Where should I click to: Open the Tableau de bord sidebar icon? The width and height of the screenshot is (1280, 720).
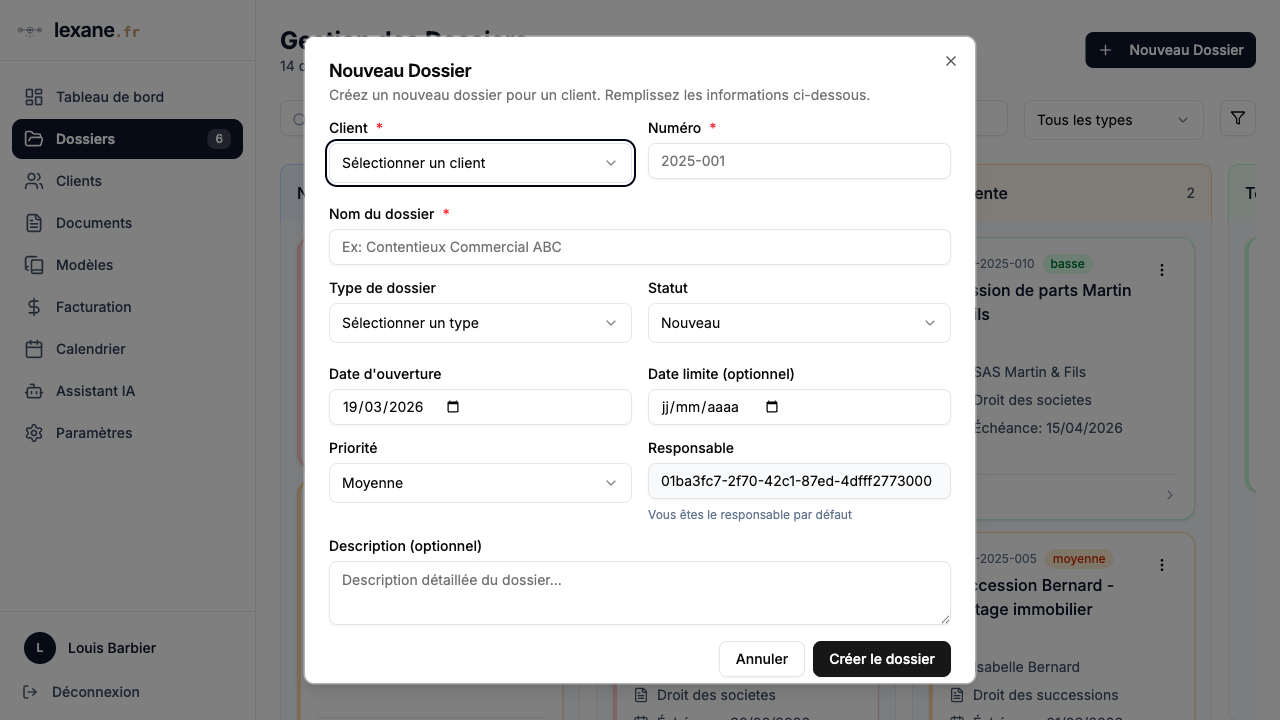pyautogui.click(x=34, y=97)
